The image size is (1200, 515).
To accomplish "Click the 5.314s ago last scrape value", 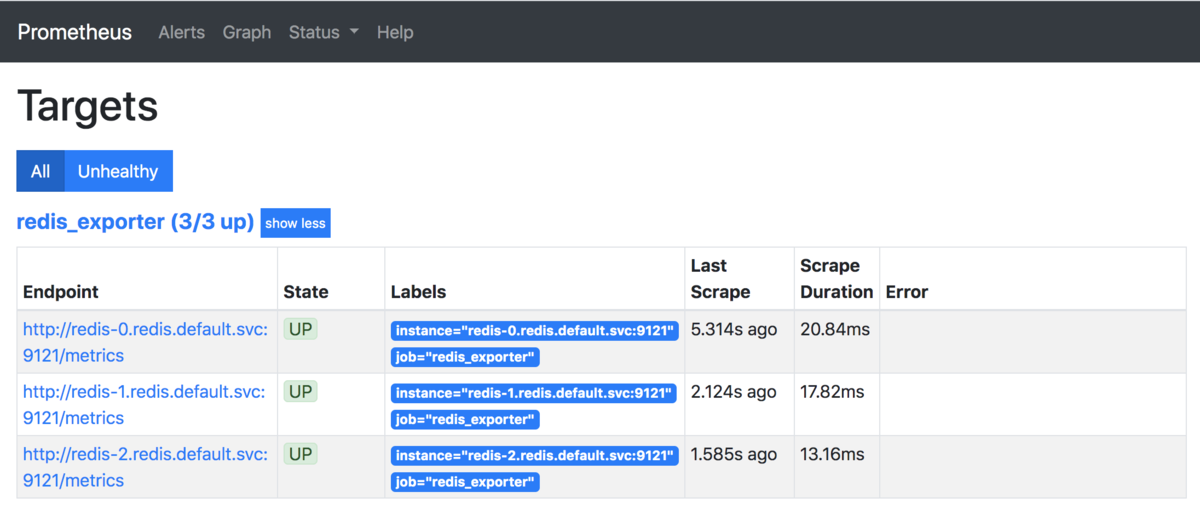I will pos(734,330).
